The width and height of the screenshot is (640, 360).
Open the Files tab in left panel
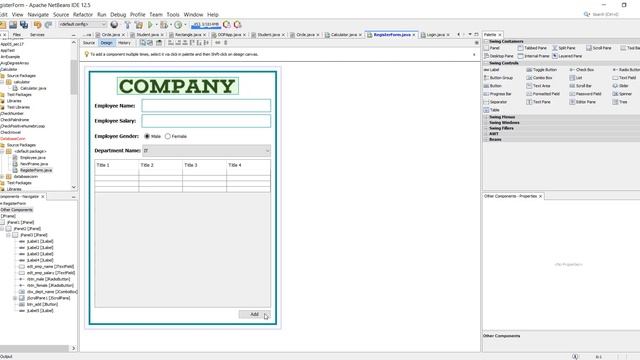pyautogui.click(x=16, y=35)
